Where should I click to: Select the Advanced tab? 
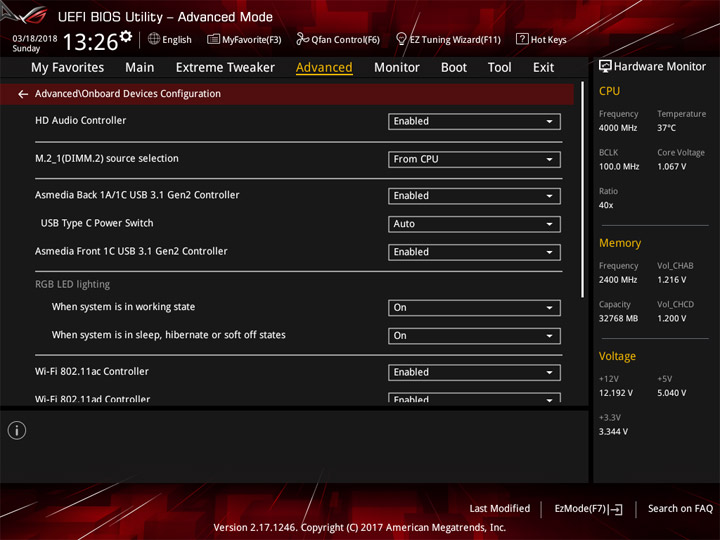coord(324,68)
